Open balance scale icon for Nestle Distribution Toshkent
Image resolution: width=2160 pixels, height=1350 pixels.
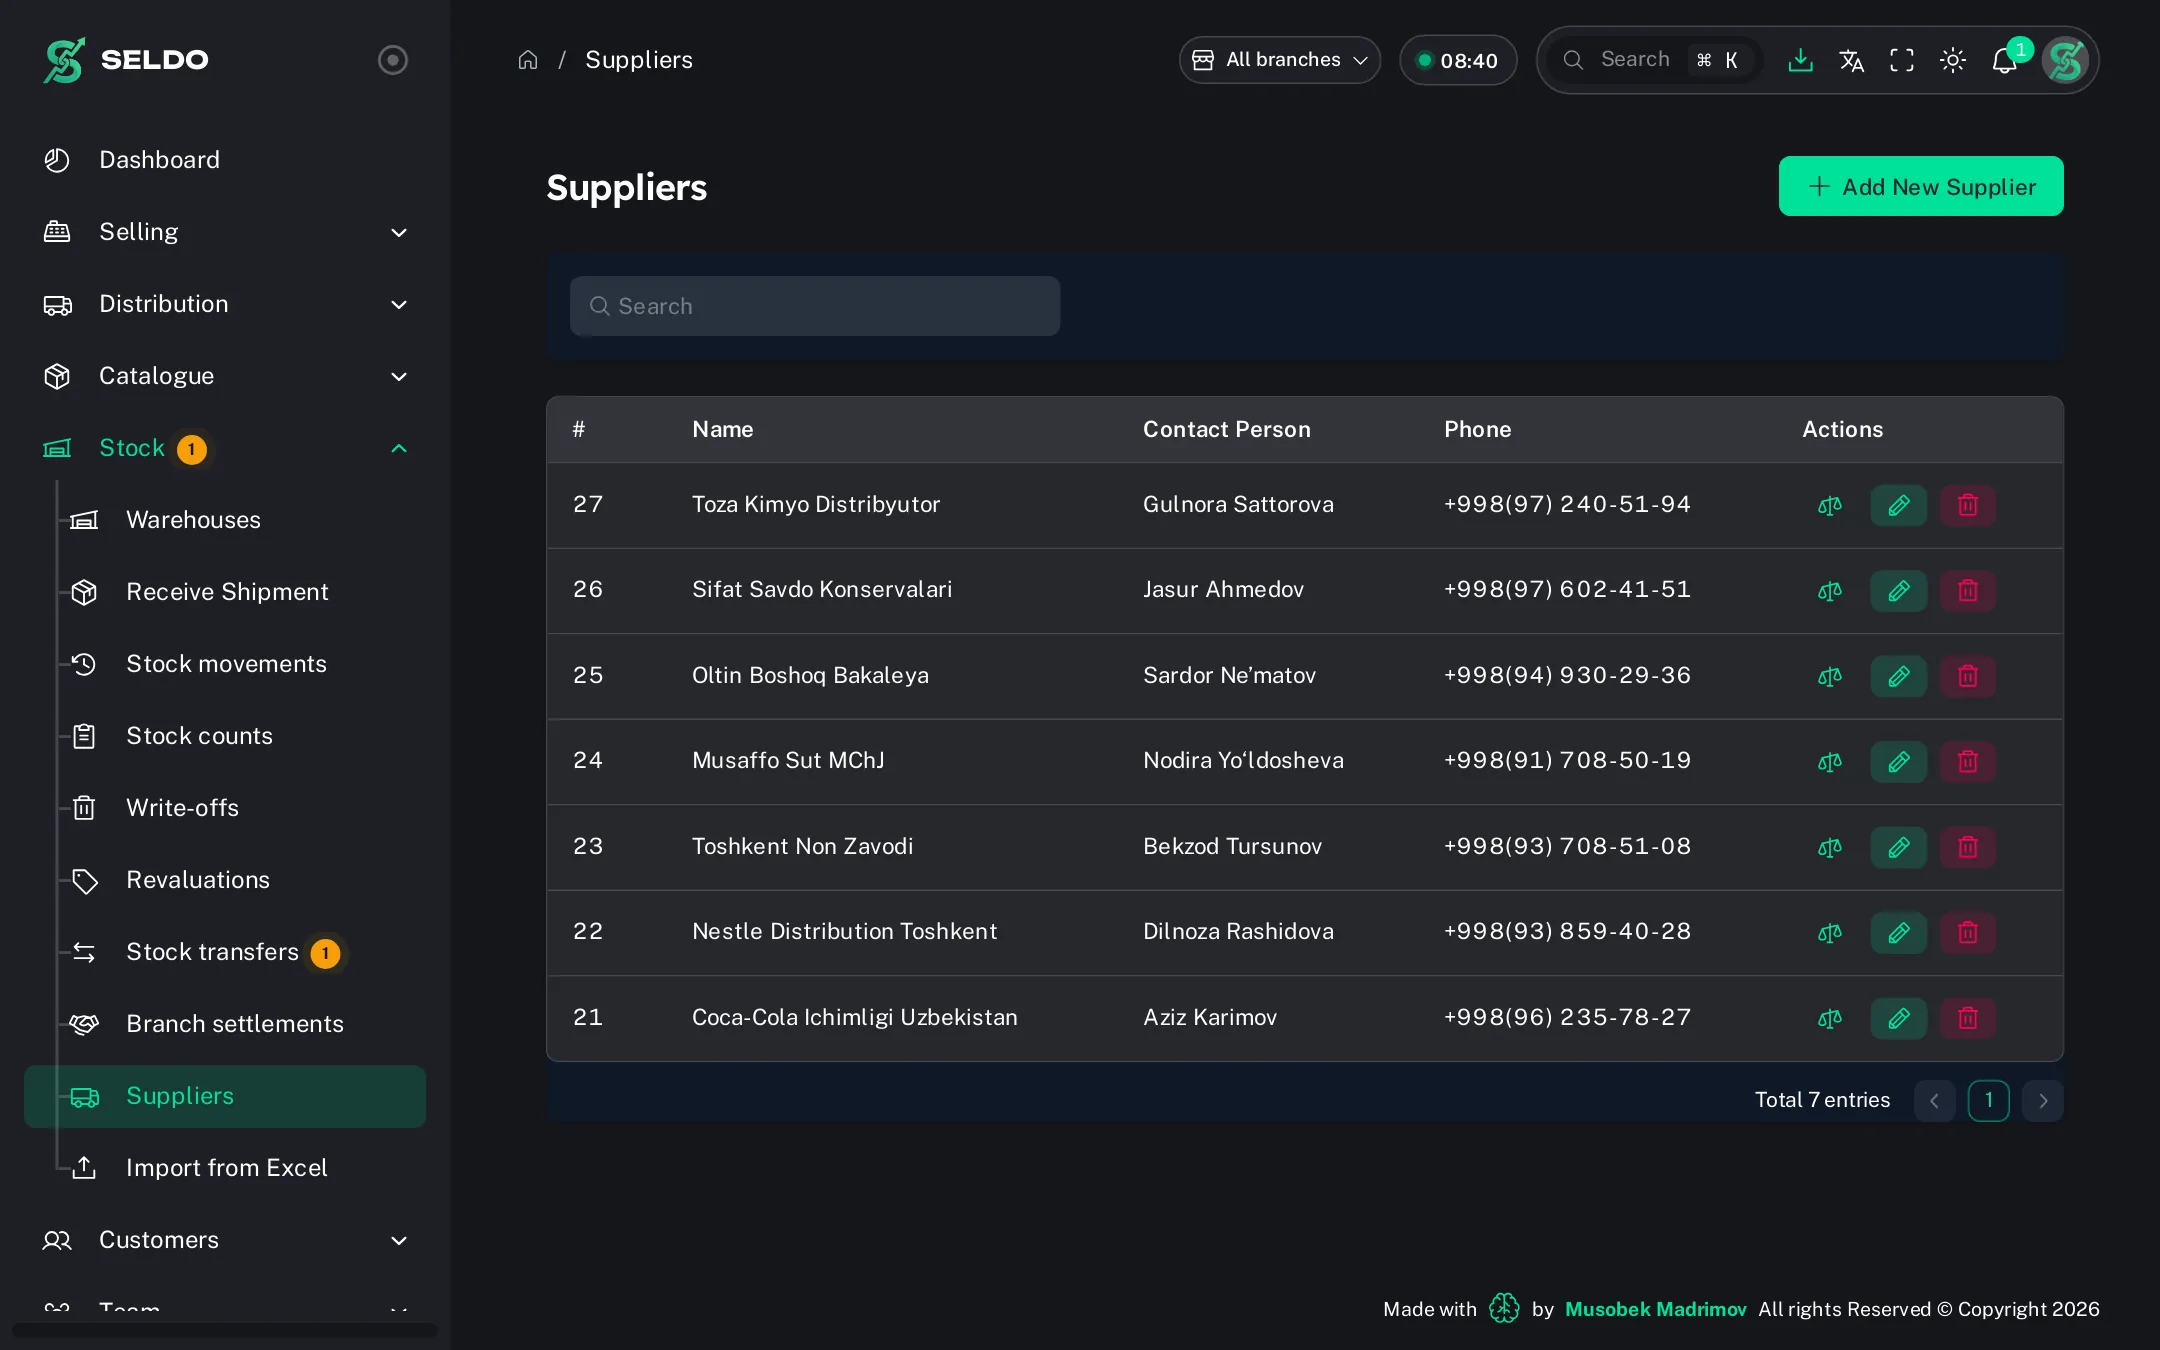(x=1829, y=932)
